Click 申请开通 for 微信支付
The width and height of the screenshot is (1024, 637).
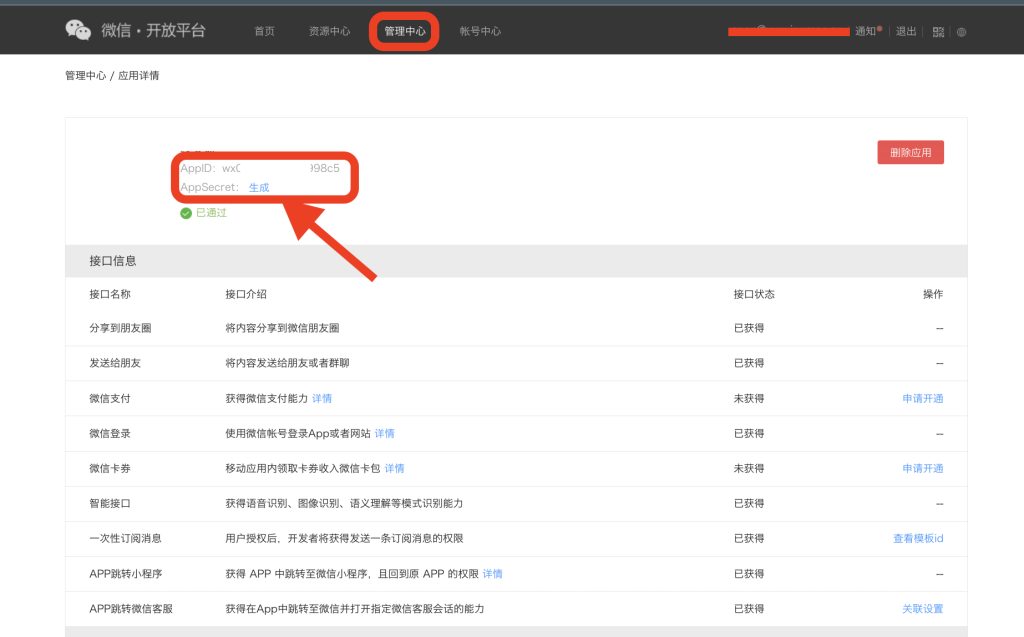click(922, 398)
